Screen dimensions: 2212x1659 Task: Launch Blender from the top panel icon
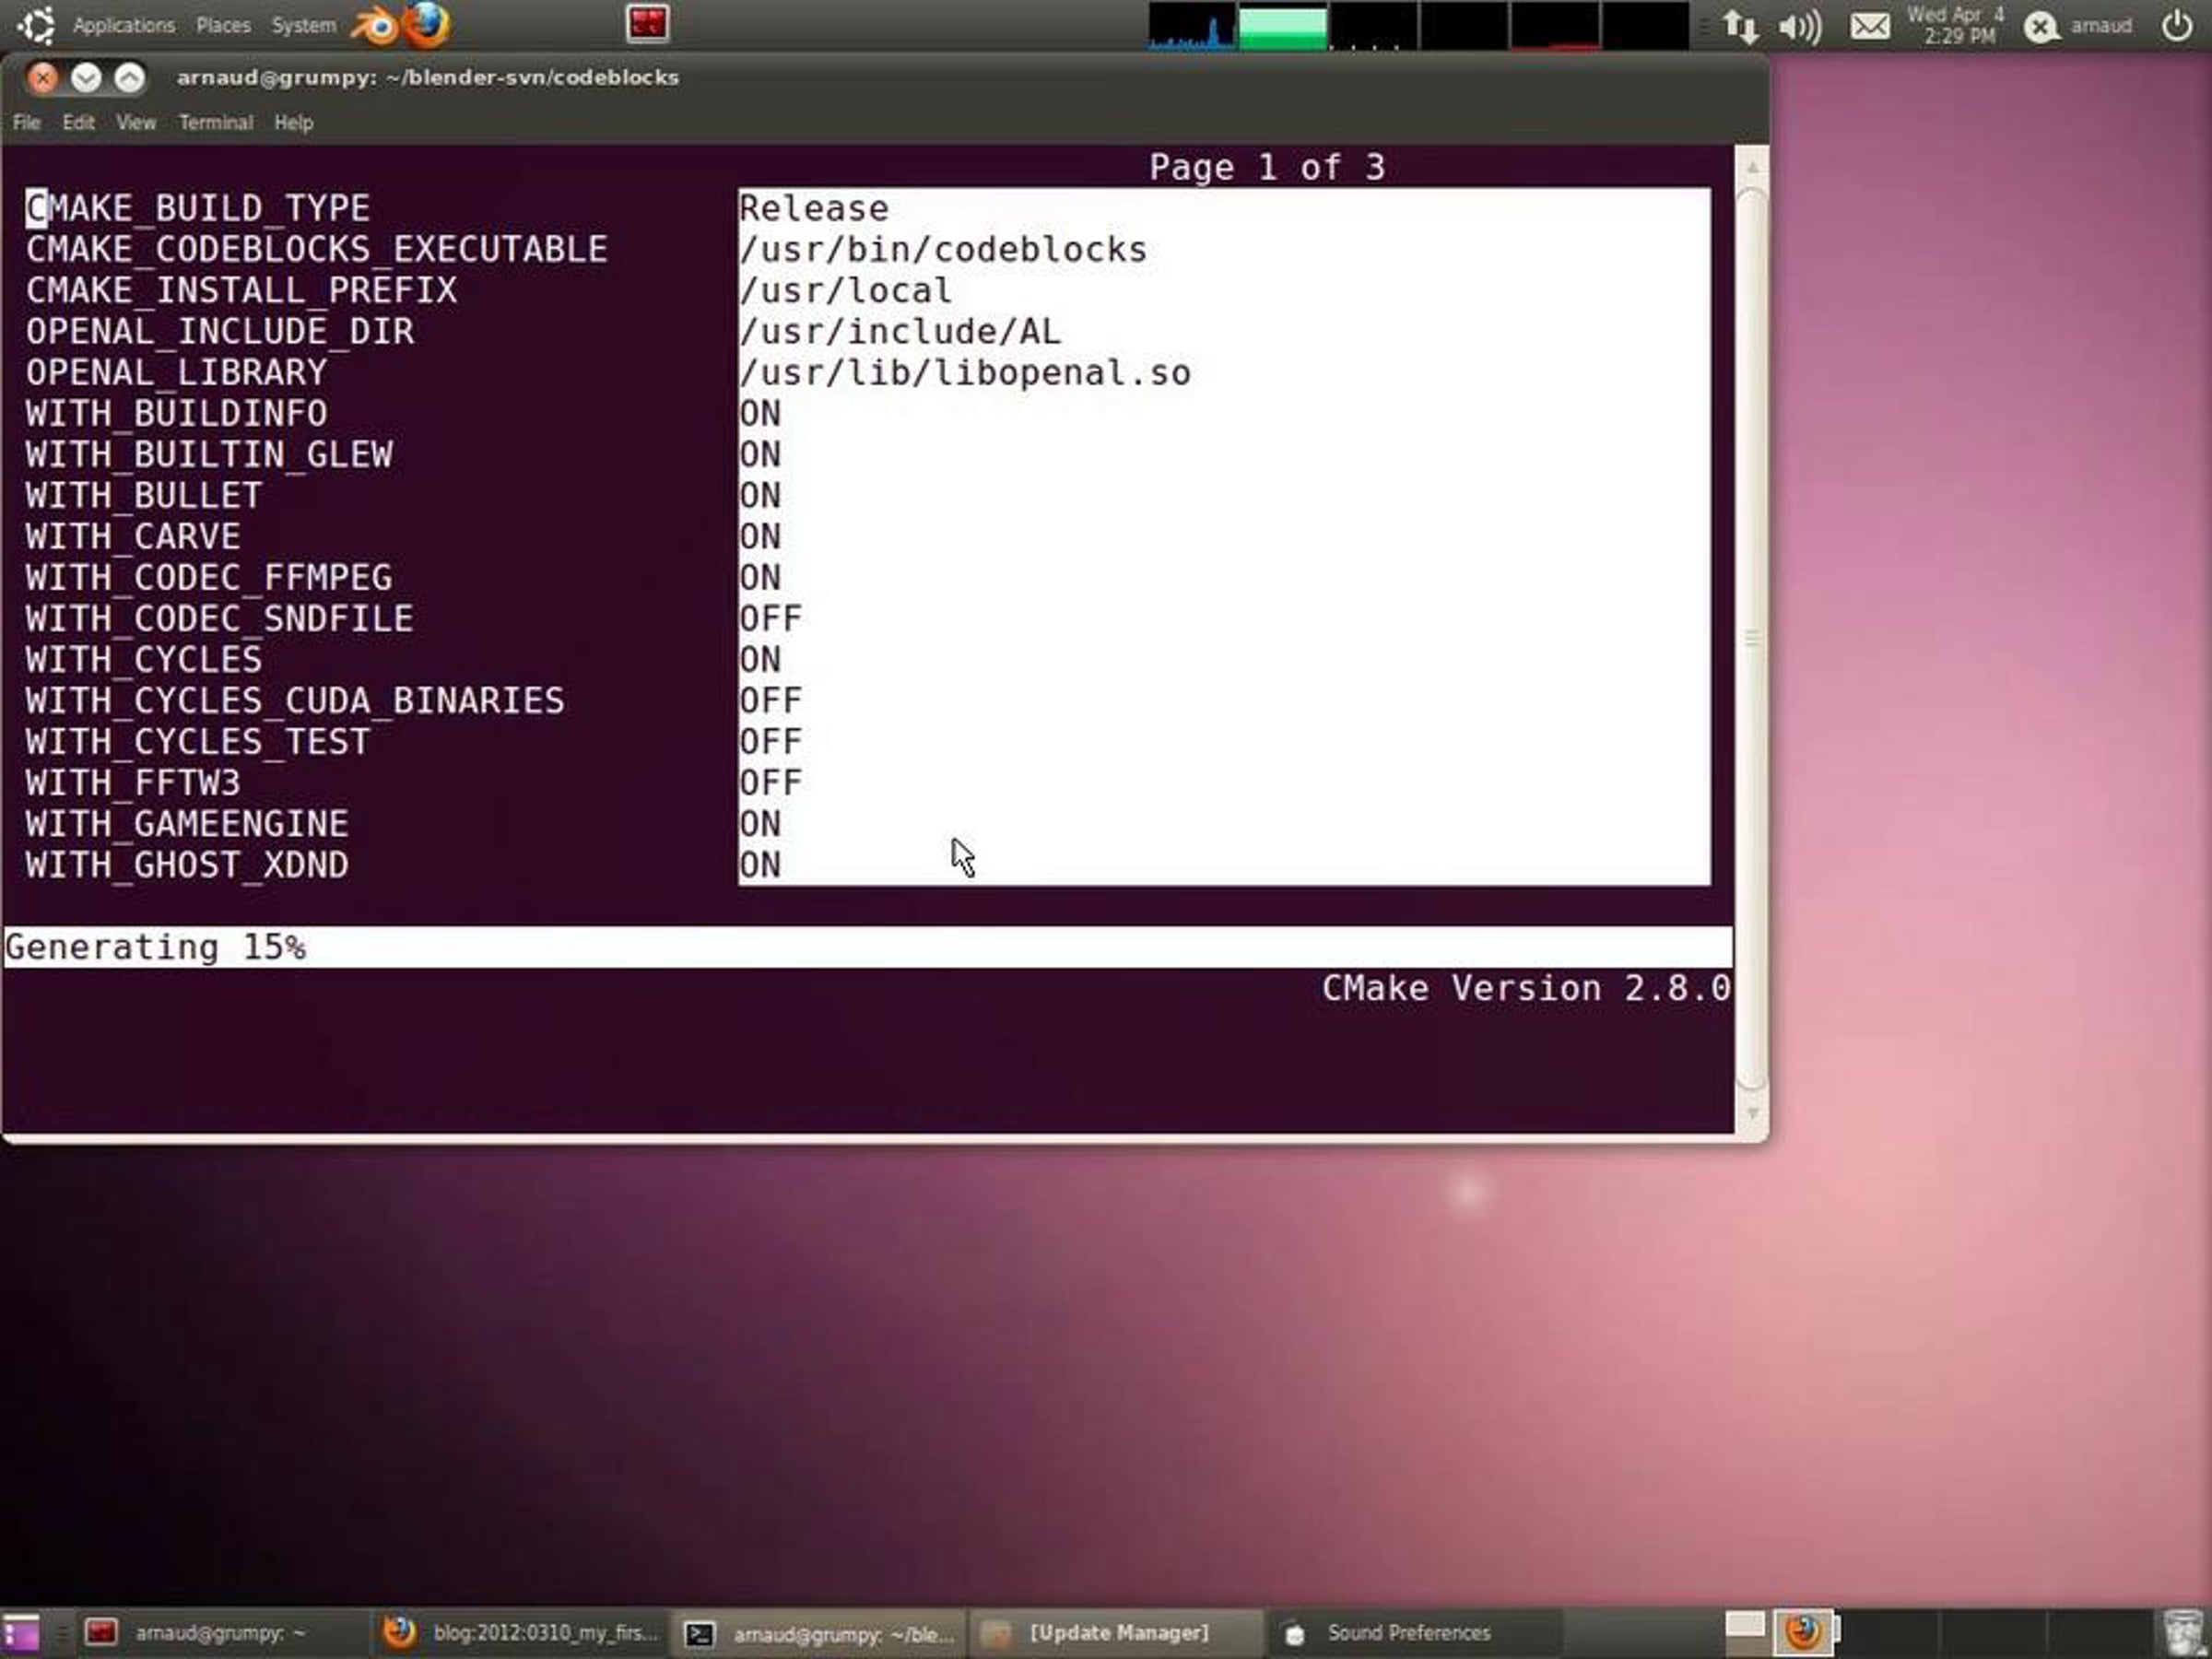374,26
